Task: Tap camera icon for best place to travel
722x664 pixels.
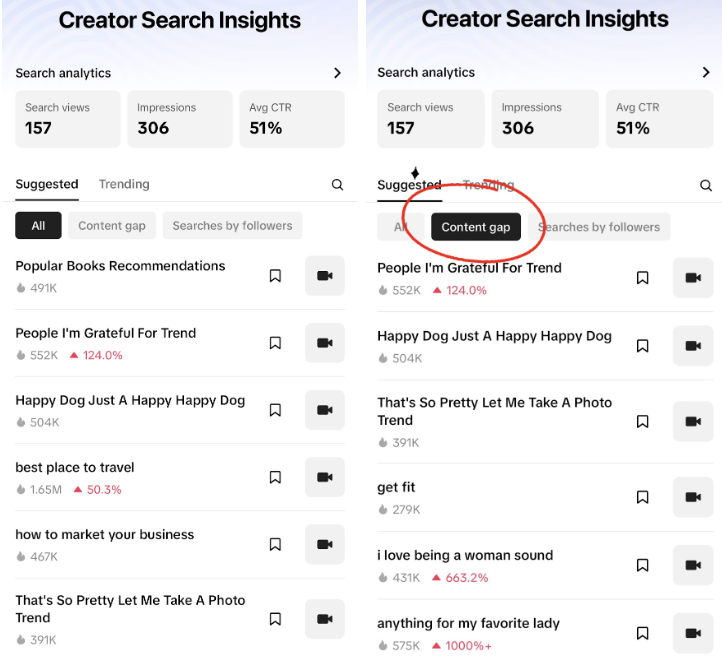Action: click(x=325, y=477)
